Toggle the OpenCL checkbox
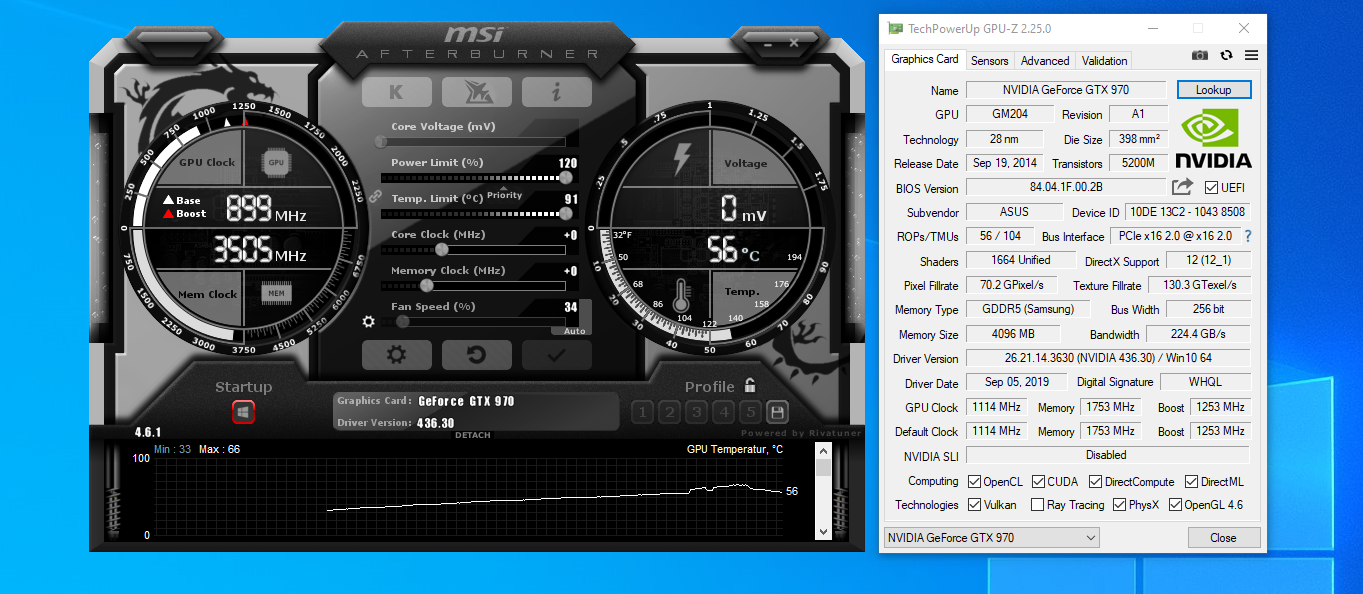The height and width of the screenshot is (594, 1363). point(975,482)
